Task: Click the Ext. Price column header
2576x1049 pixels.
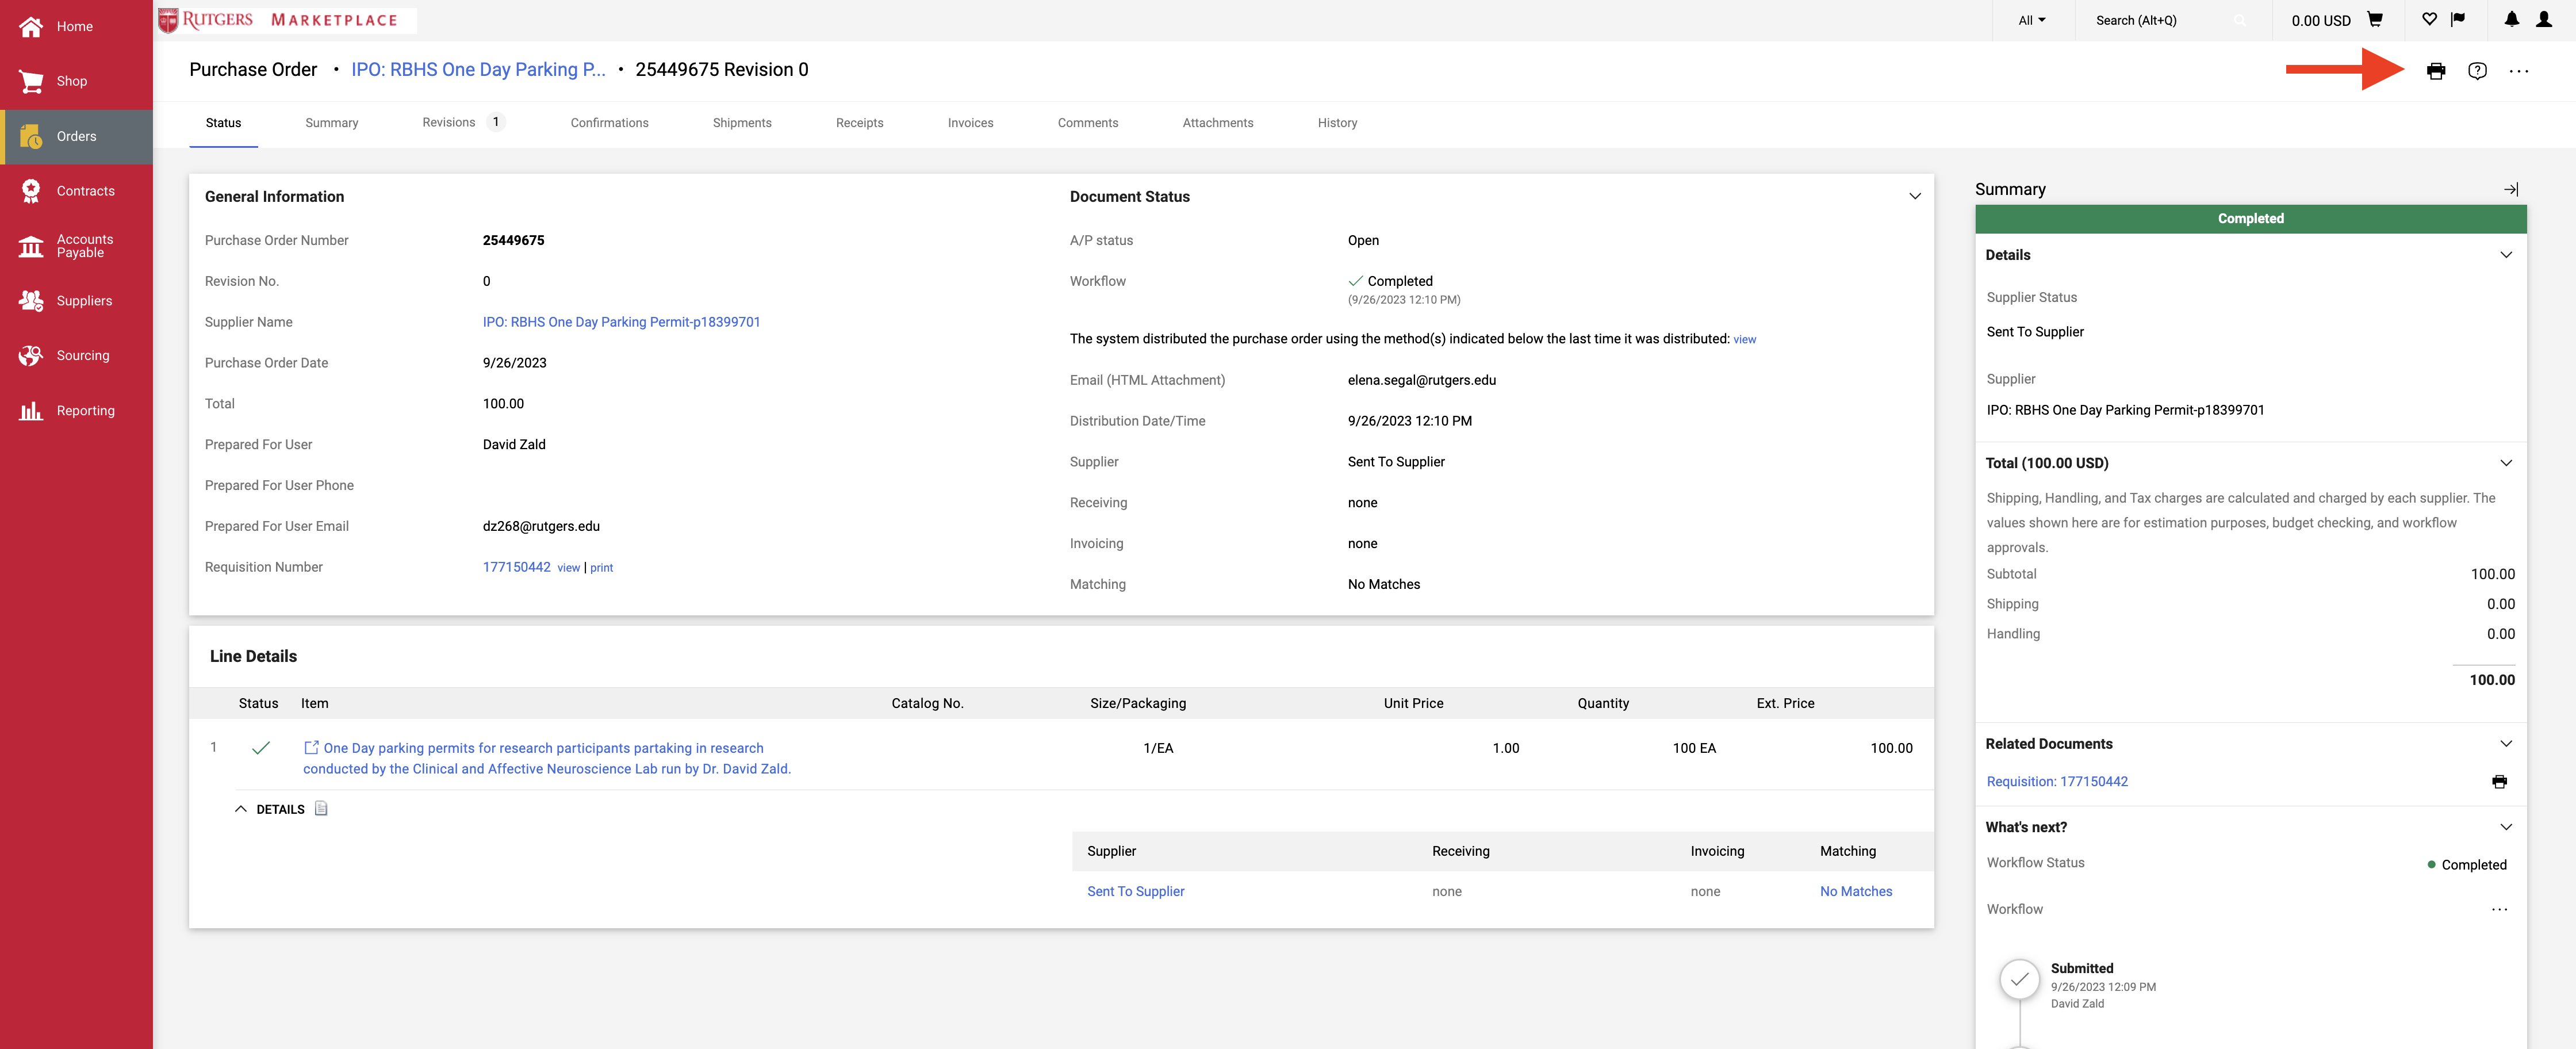Action: [1785, 703]
